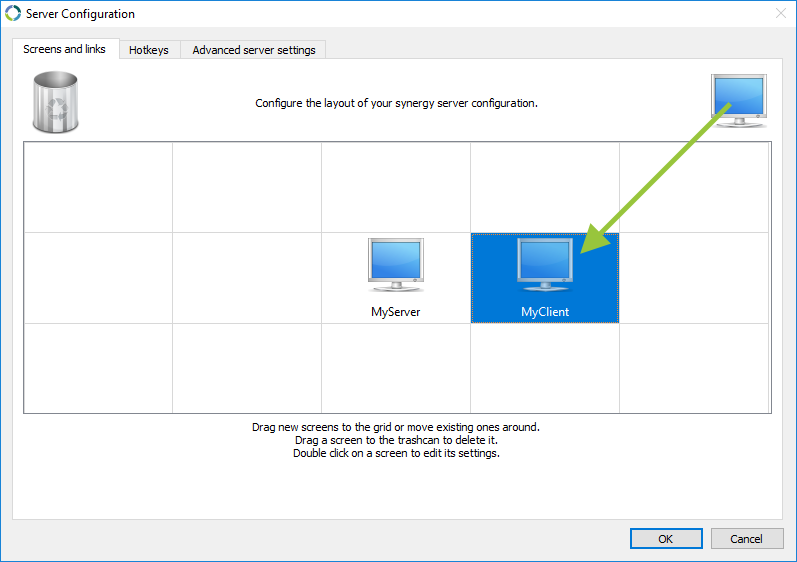
Task: Open the Advanced server settings tab
Action: tap(254, 50)
